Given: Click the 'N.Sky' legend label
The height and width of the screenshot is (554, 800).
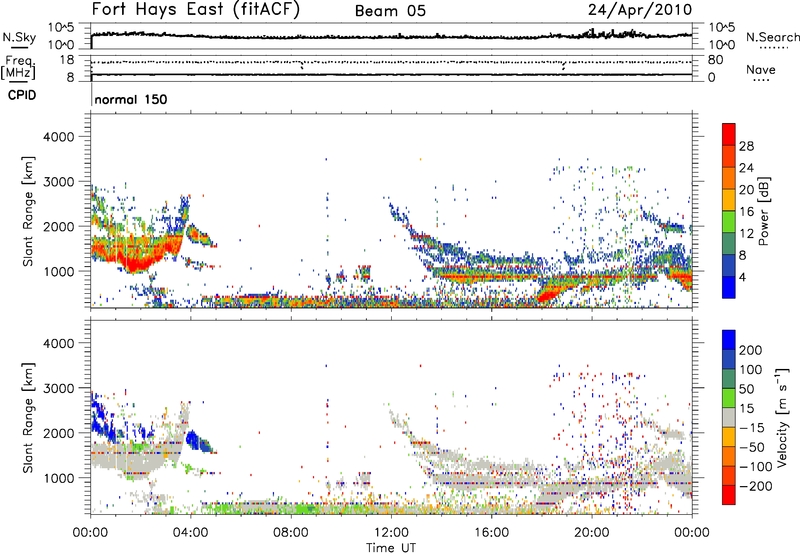Looking at the screenshot, I should pyautogui.click(x=19, y=37).
